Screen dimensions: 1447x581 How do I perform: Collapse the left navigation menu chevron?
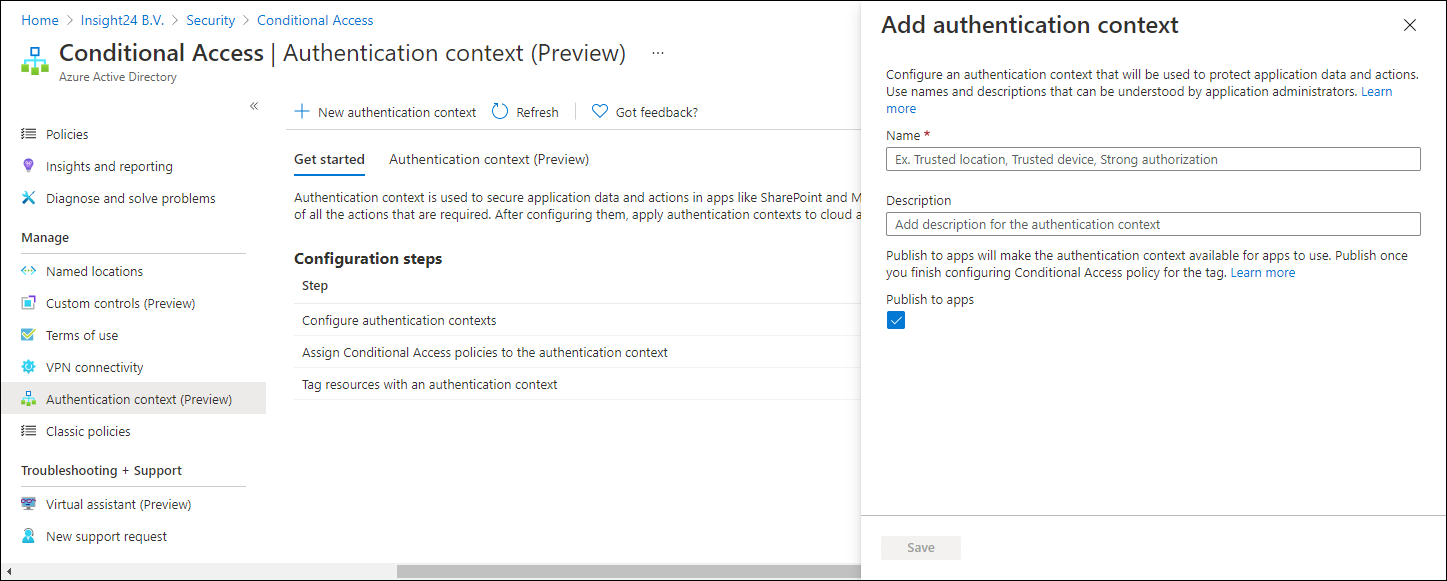(x=254, y=106)
